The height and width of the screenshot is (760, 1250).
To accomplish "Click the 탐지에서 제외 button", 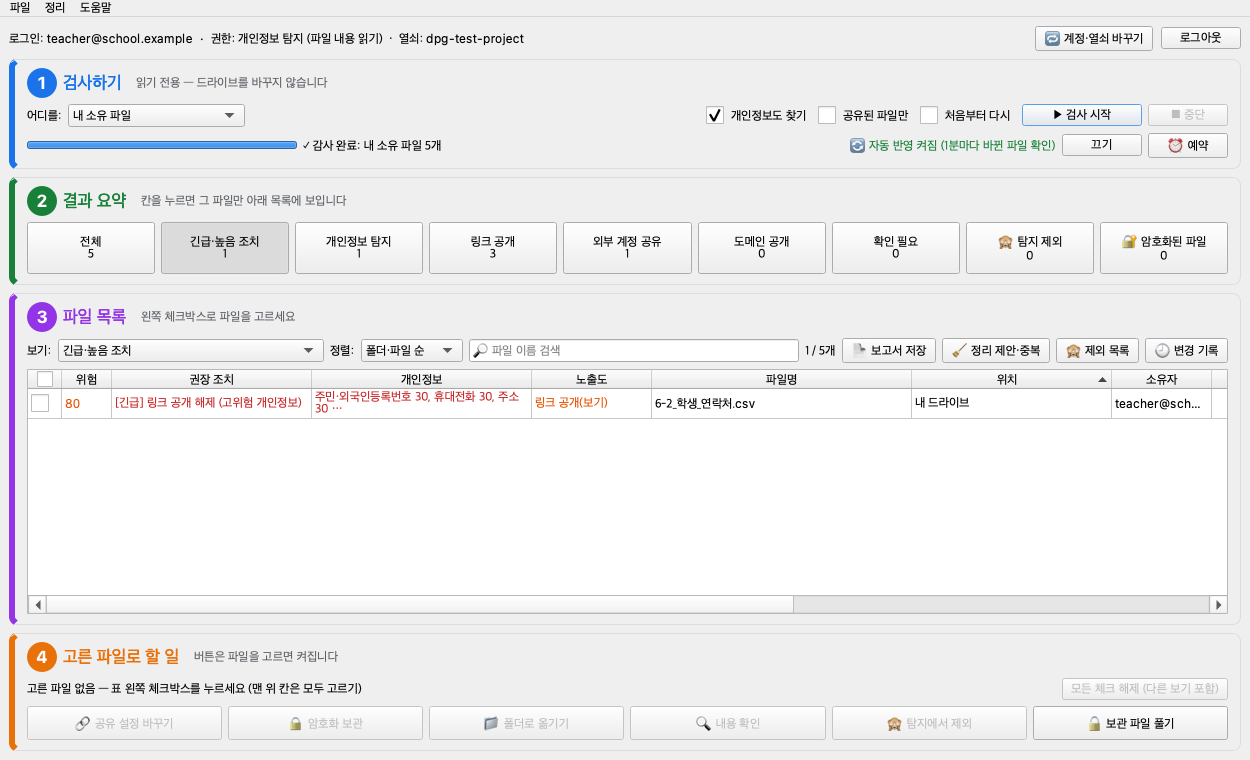I will point(929,722).
